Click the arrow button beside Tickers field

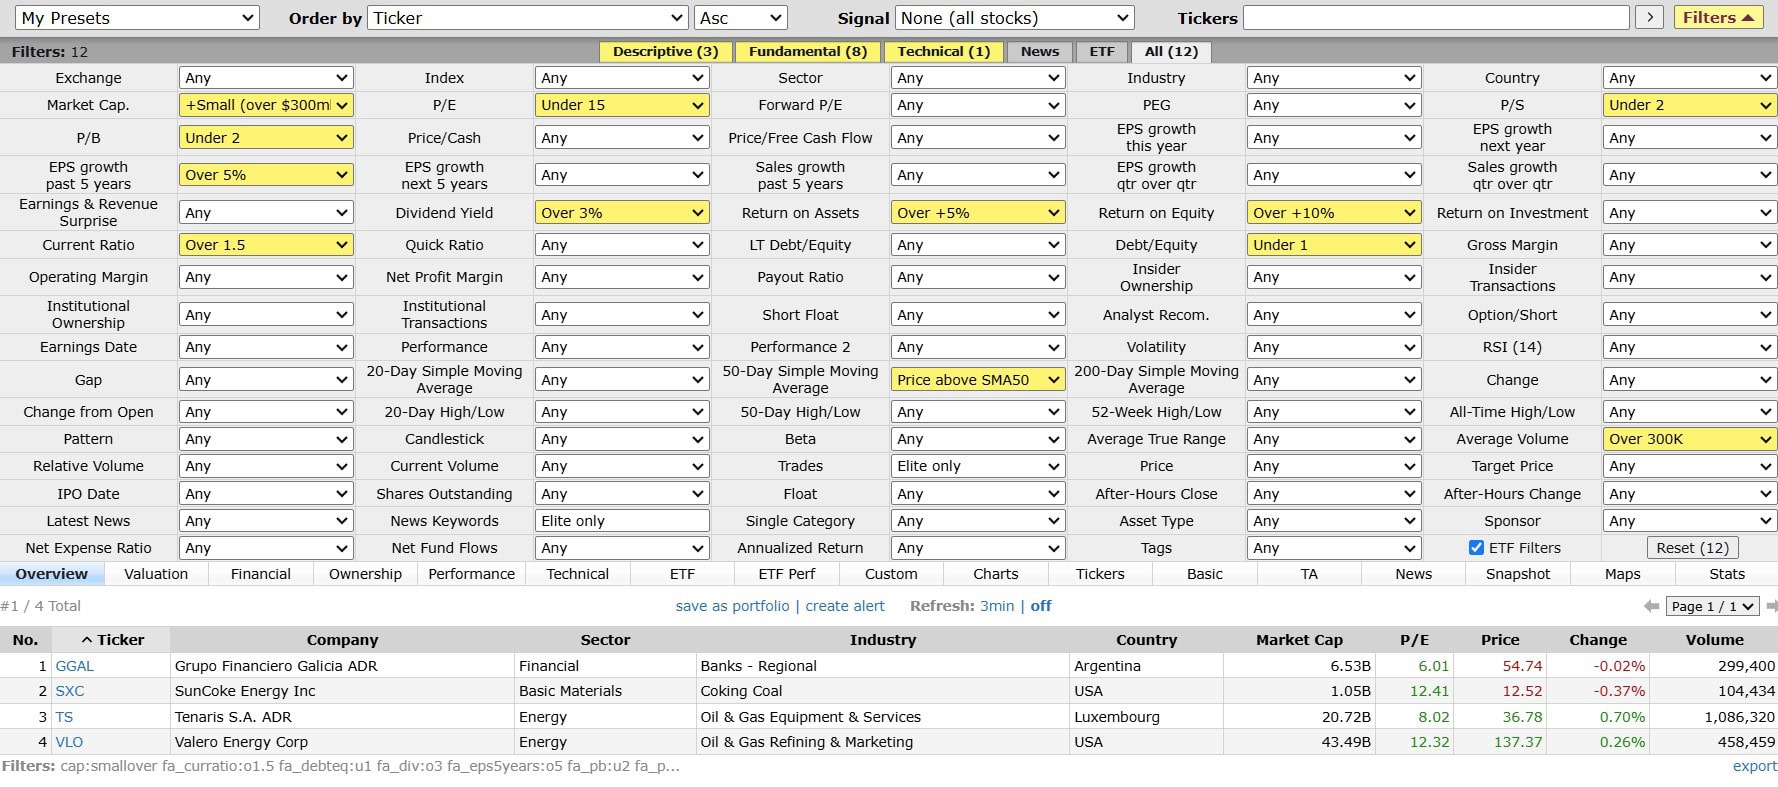point(1649,18)
